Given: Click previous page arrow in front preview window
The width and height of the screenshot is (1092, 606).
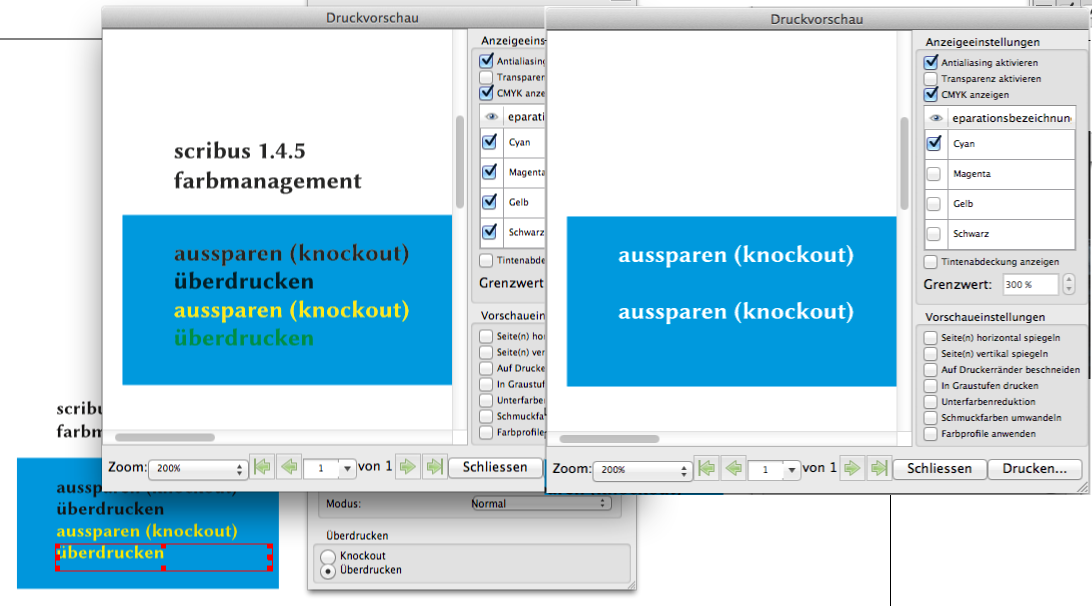Looking at the screenshot, I should tap(734, 468).
